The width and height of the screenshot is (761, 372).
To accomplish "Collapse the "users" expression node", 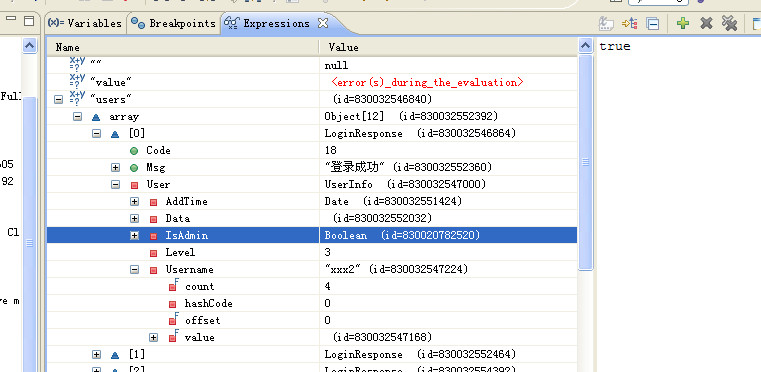I will (58, 100).
